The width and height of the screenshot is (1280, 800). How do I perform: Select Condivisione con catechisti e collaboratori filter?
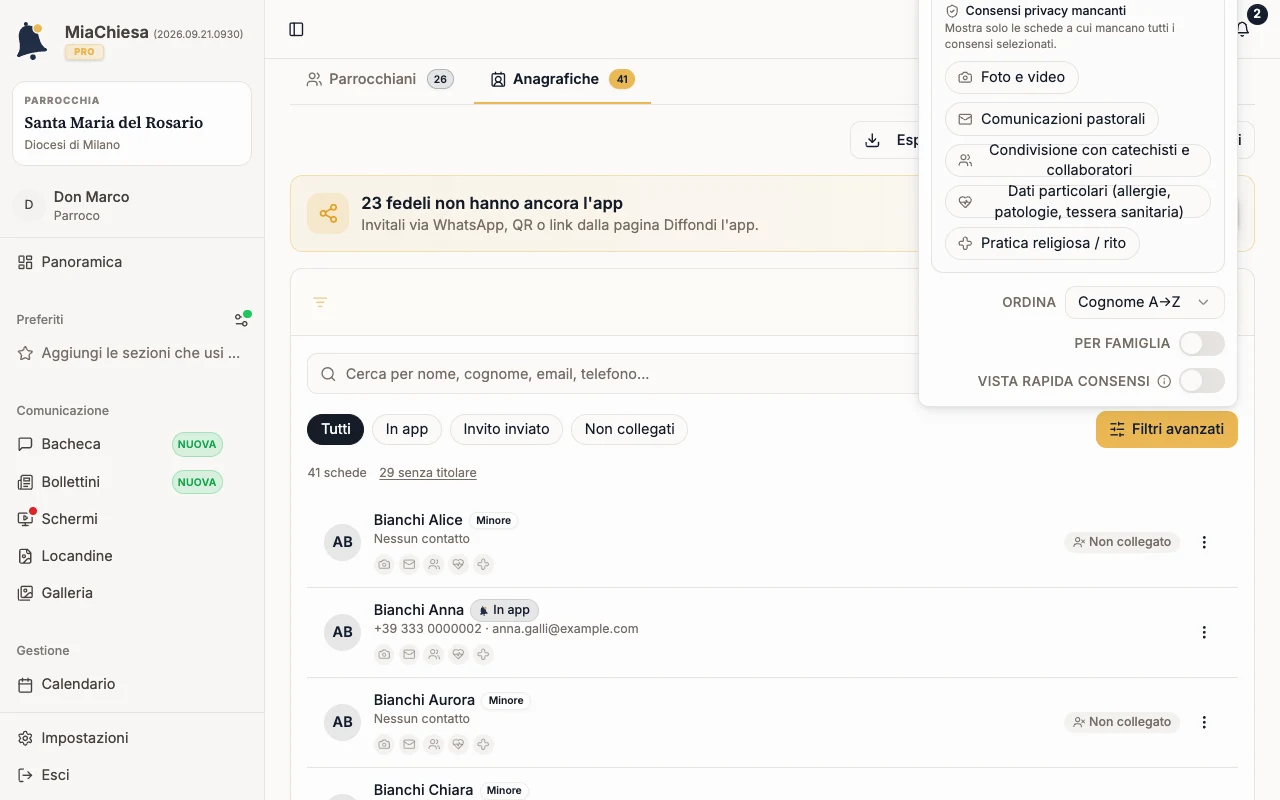1077,160
